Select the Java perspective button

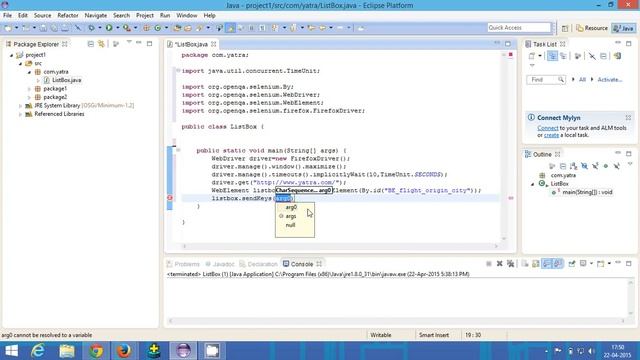tap(624, 28)
